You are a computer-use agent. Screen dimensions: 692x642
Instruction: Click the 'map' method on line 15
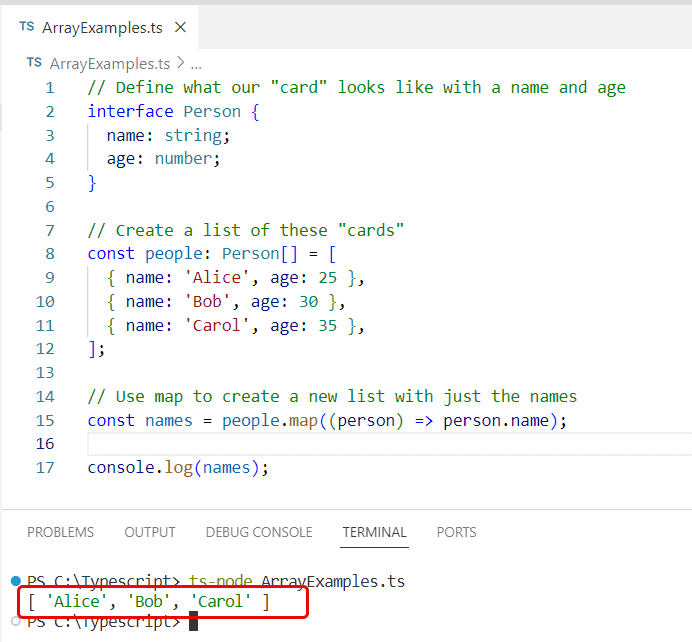click(x=304, y=421)
